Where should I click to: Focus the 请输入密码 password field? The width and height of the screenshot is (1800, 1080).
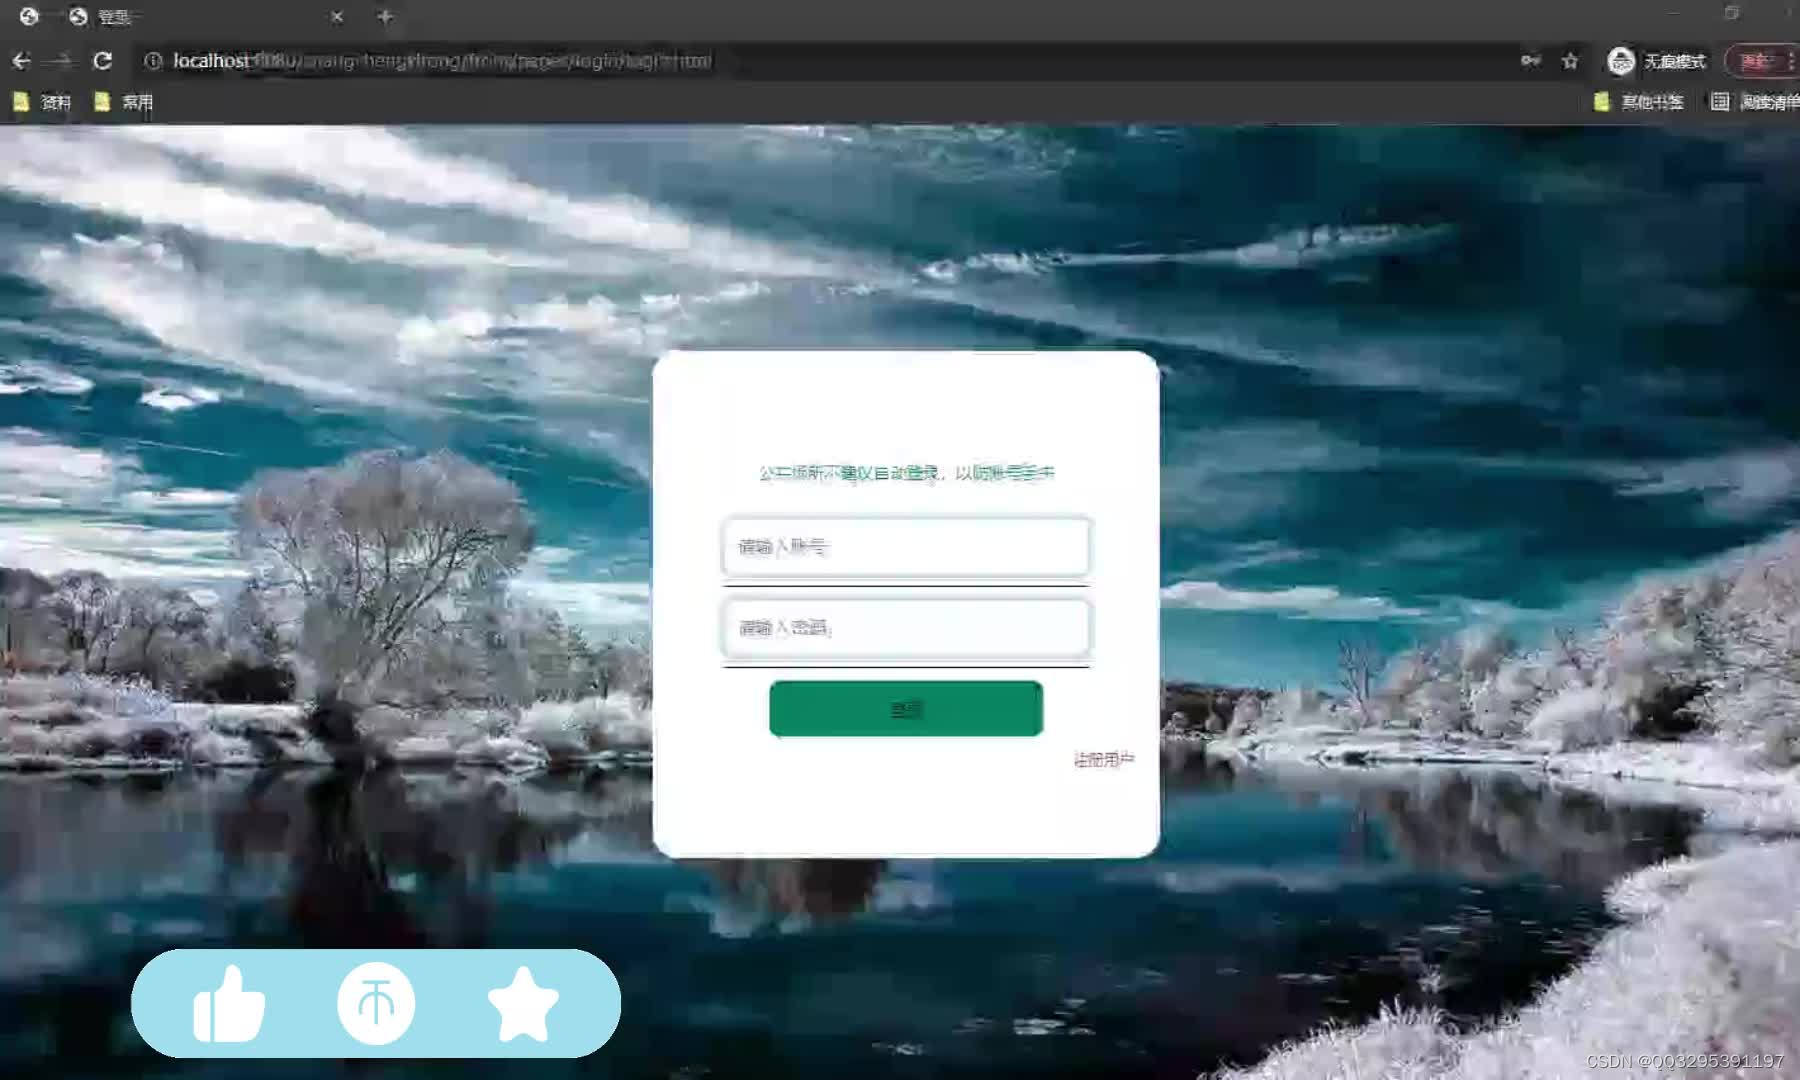[x=906, y=627]
